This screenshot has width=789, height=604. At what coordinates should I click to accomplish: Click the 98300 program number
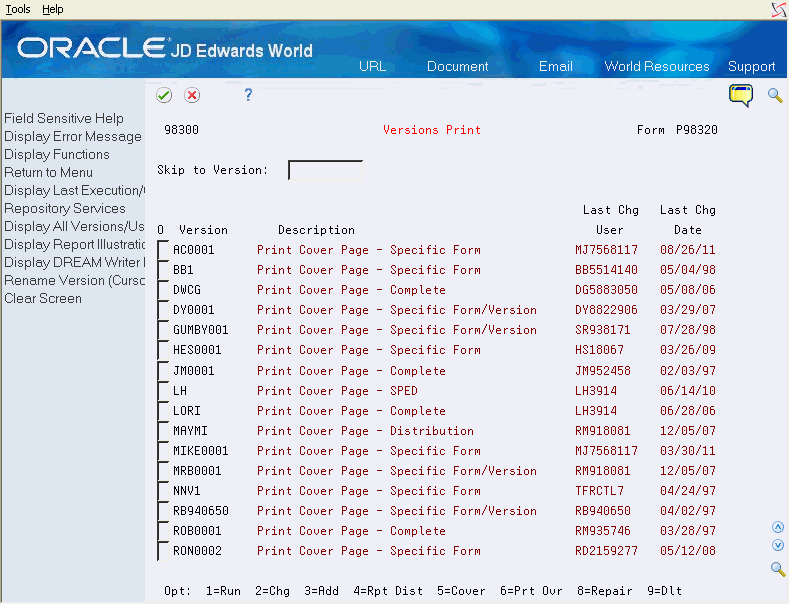pos(181,130)
